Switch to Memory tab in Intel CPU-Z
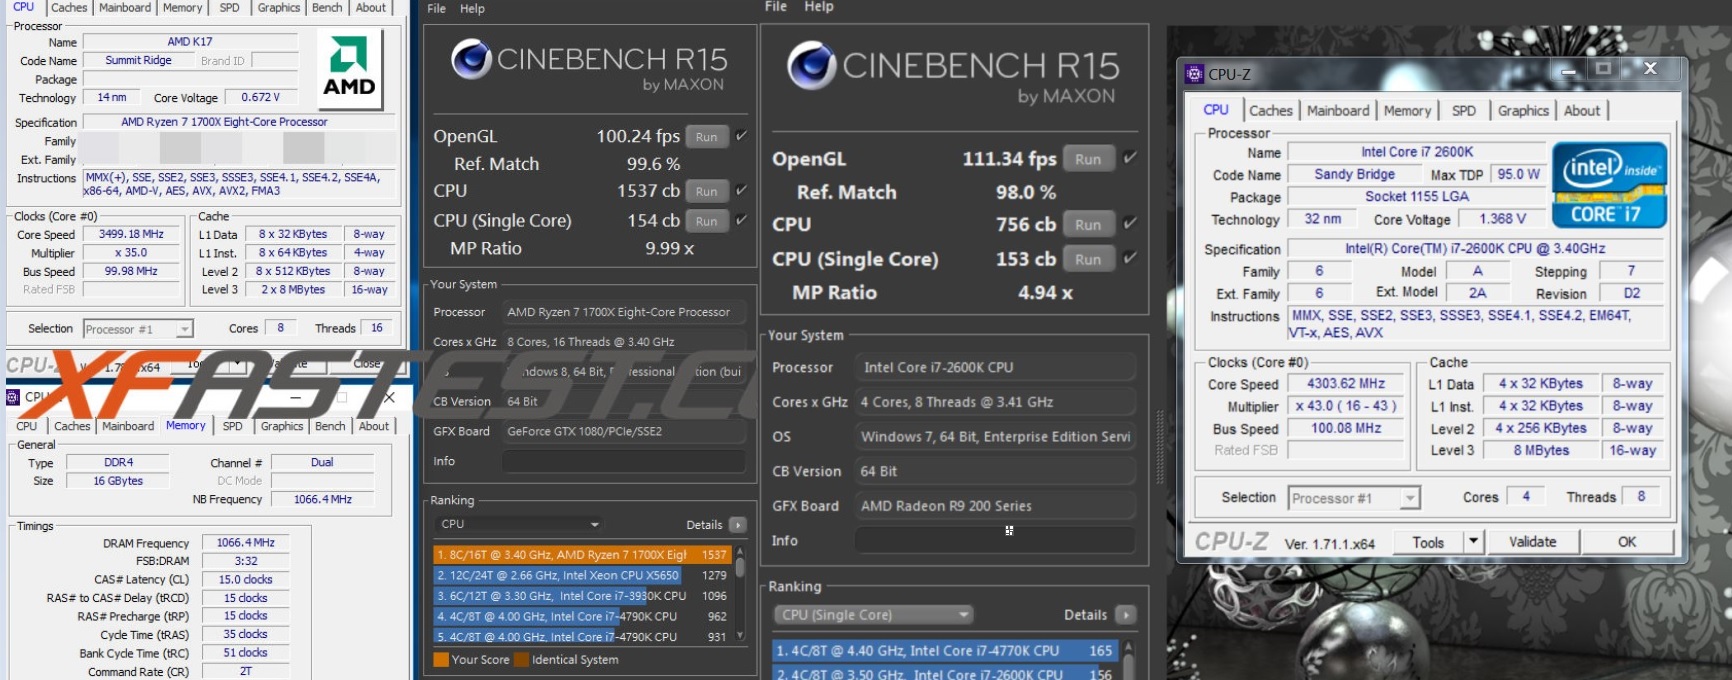The image size is (1732, 680). [1407, 111]
